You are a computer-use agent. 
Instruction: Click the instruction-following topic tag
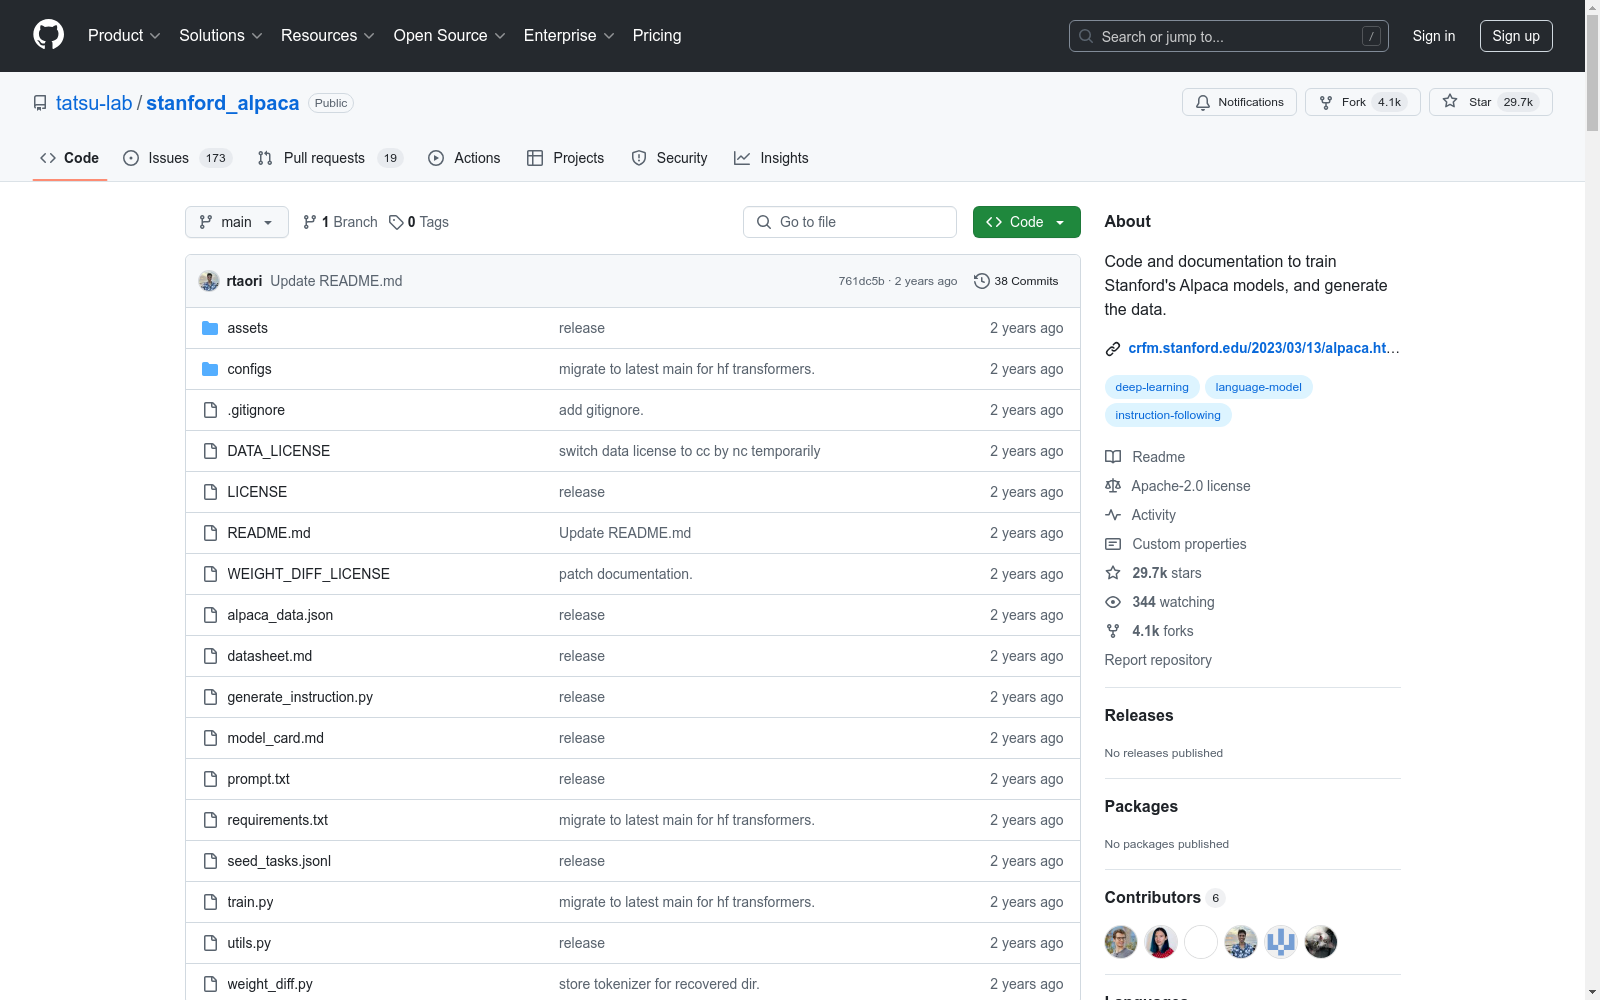click(x=1168, y=415)
